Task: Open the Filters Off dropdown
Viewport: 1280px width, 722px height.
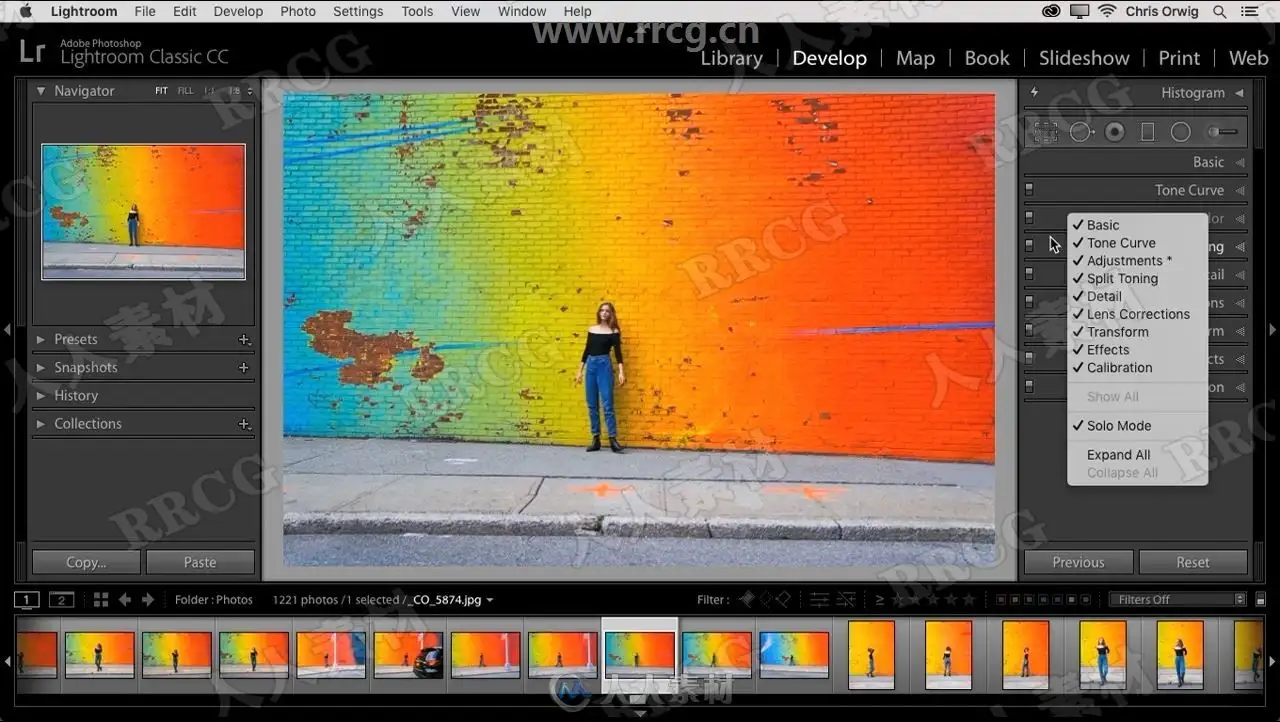Action: pos(1178,600)
